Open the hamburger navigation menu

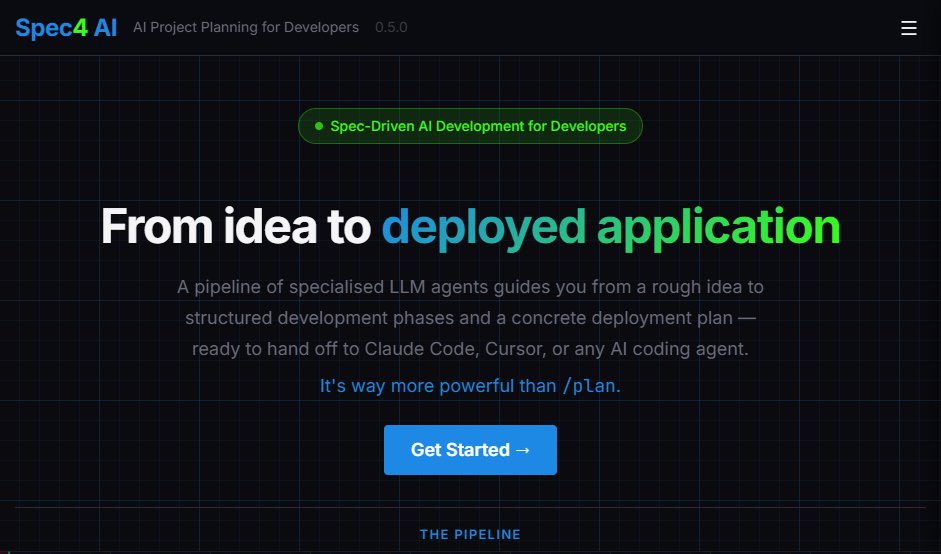(909, 28)
